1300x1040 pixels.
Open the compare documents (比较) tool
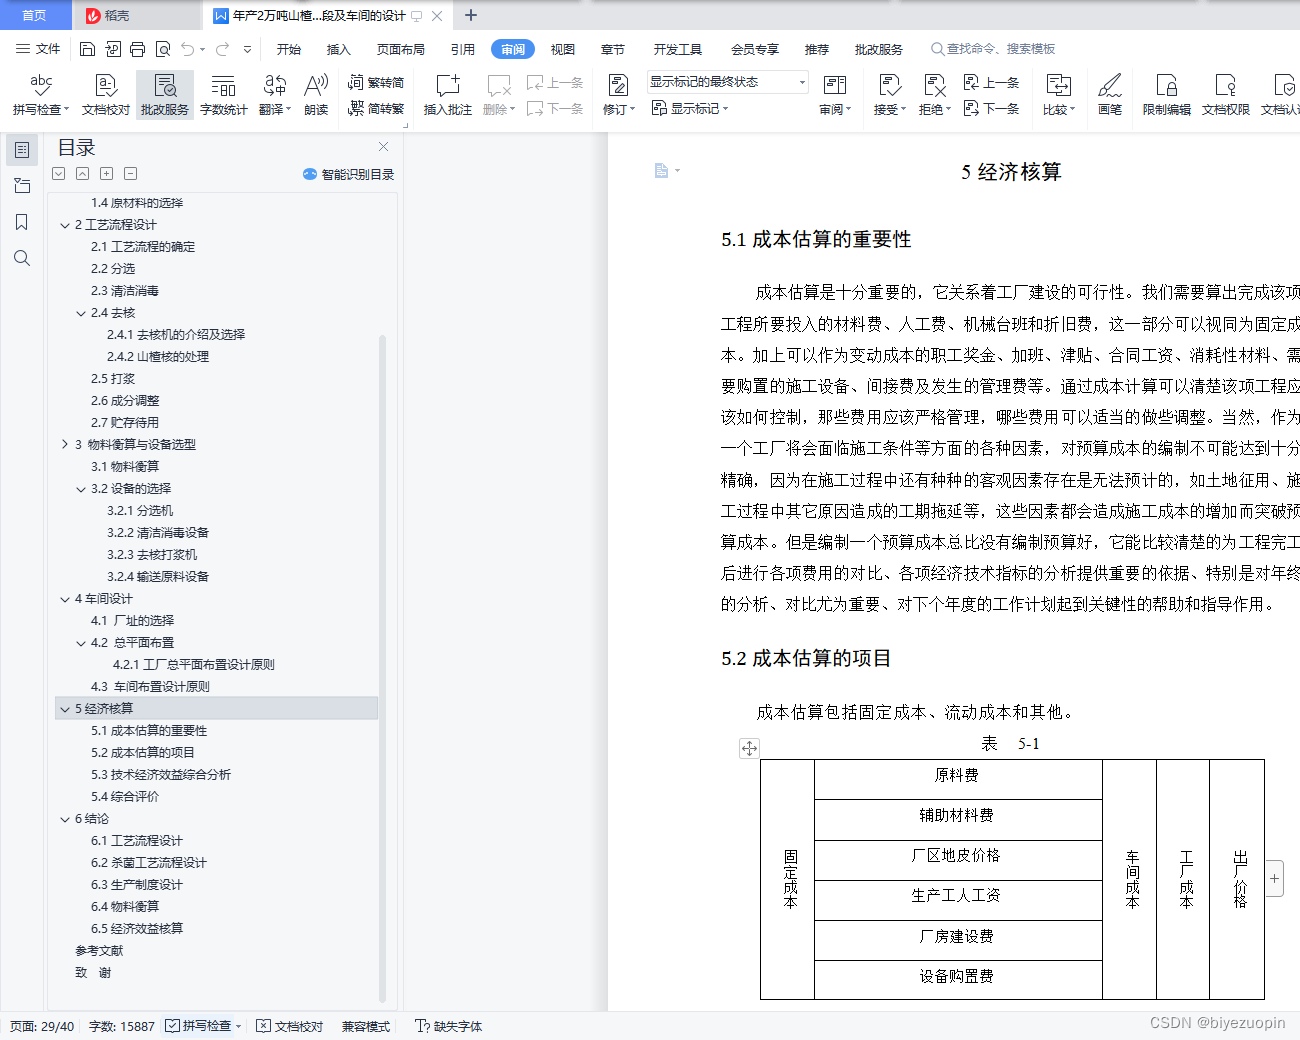[x=1058, y=95]
